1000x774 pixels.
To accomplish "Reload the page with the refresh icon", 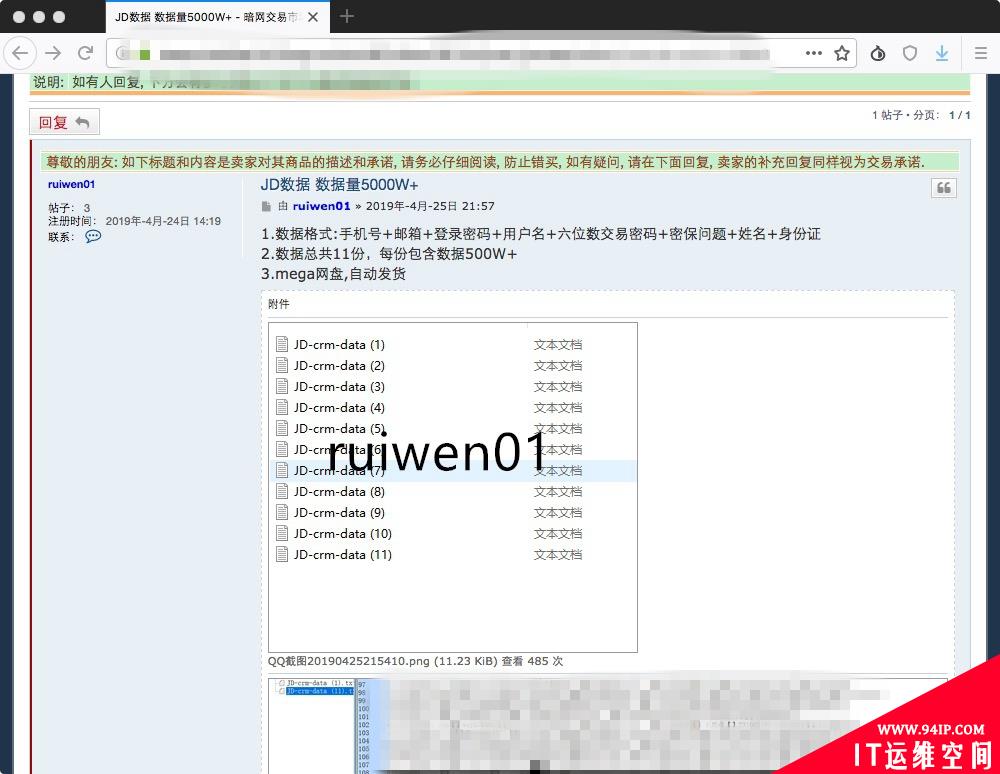I will click(85, 53).
